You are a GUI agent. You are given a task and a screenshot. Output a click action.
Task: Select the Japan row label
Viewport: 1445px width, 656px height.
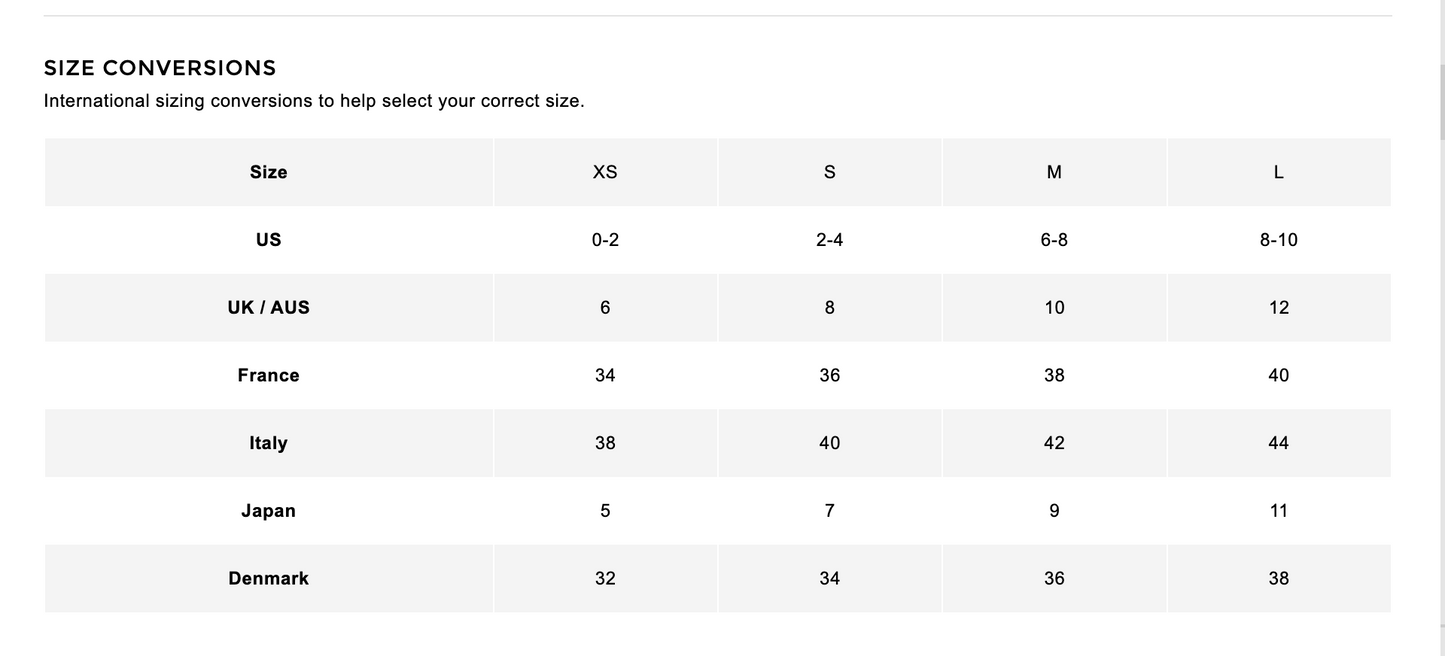tap(268, 511)
